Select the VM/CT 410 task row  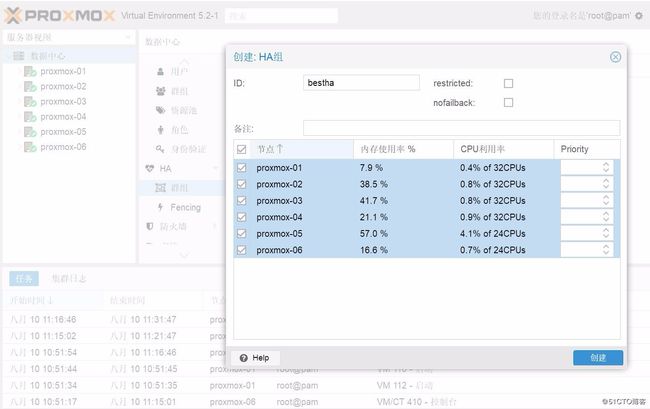click(x=325, y=402)
